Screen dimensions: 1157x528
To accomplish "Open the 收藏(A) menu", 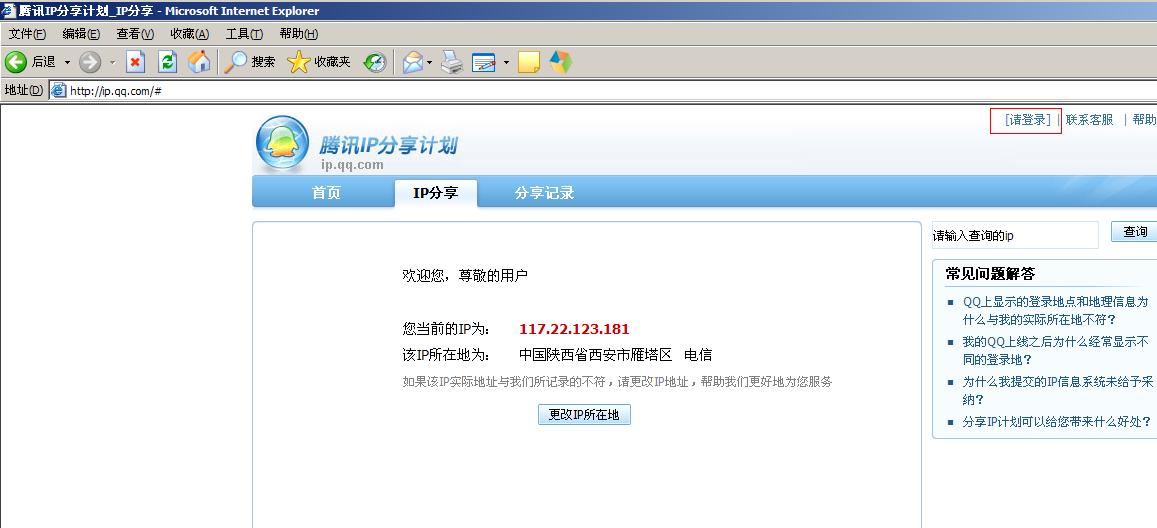I will [190, 34].
